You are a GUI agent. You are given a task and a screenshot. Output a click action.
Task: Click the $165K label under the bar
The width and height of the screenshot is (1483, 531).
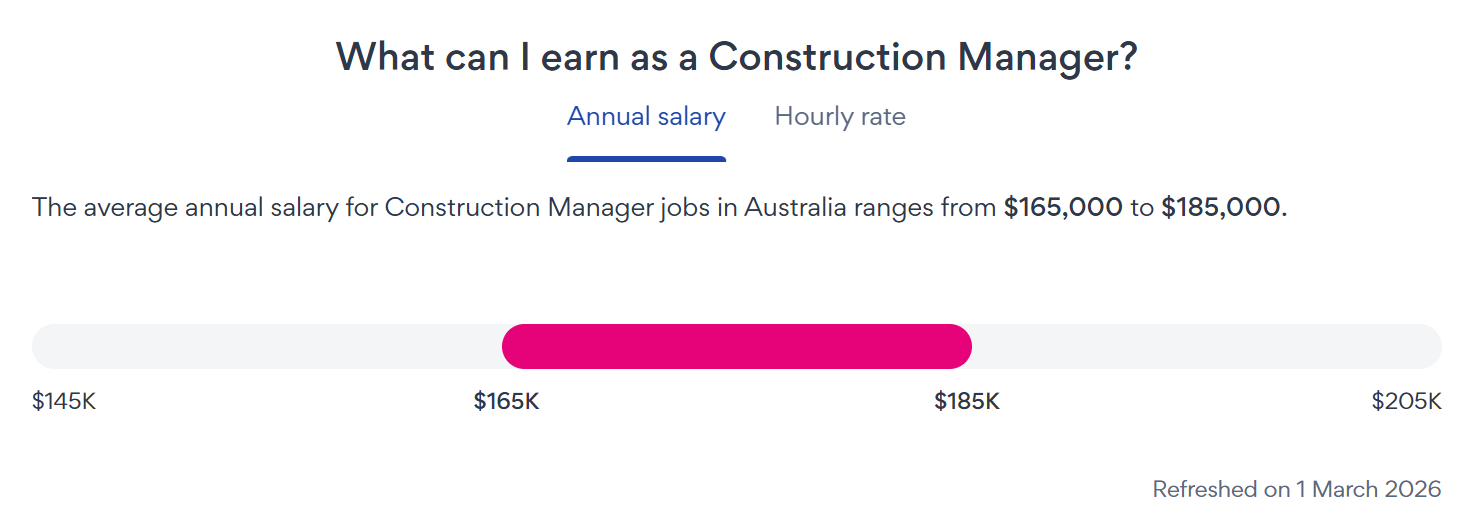pos(506,402)
